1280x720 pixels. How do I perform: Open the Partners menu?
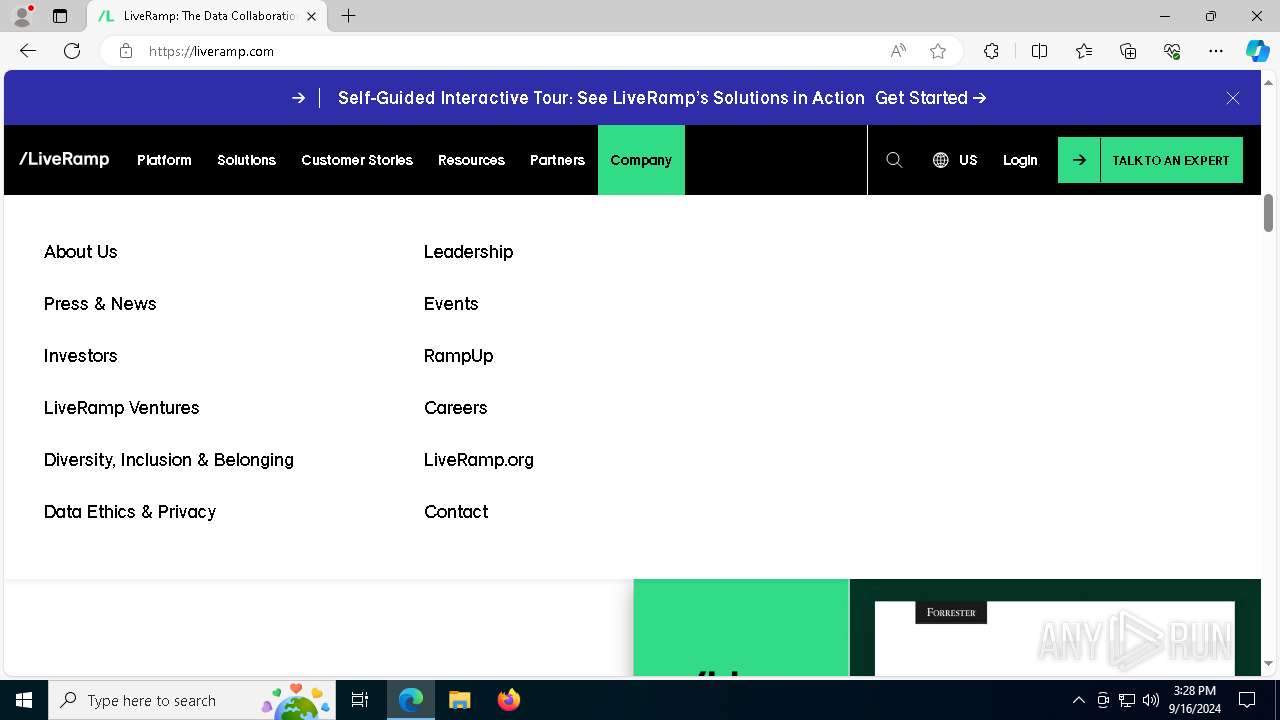(x=557, y=160)
